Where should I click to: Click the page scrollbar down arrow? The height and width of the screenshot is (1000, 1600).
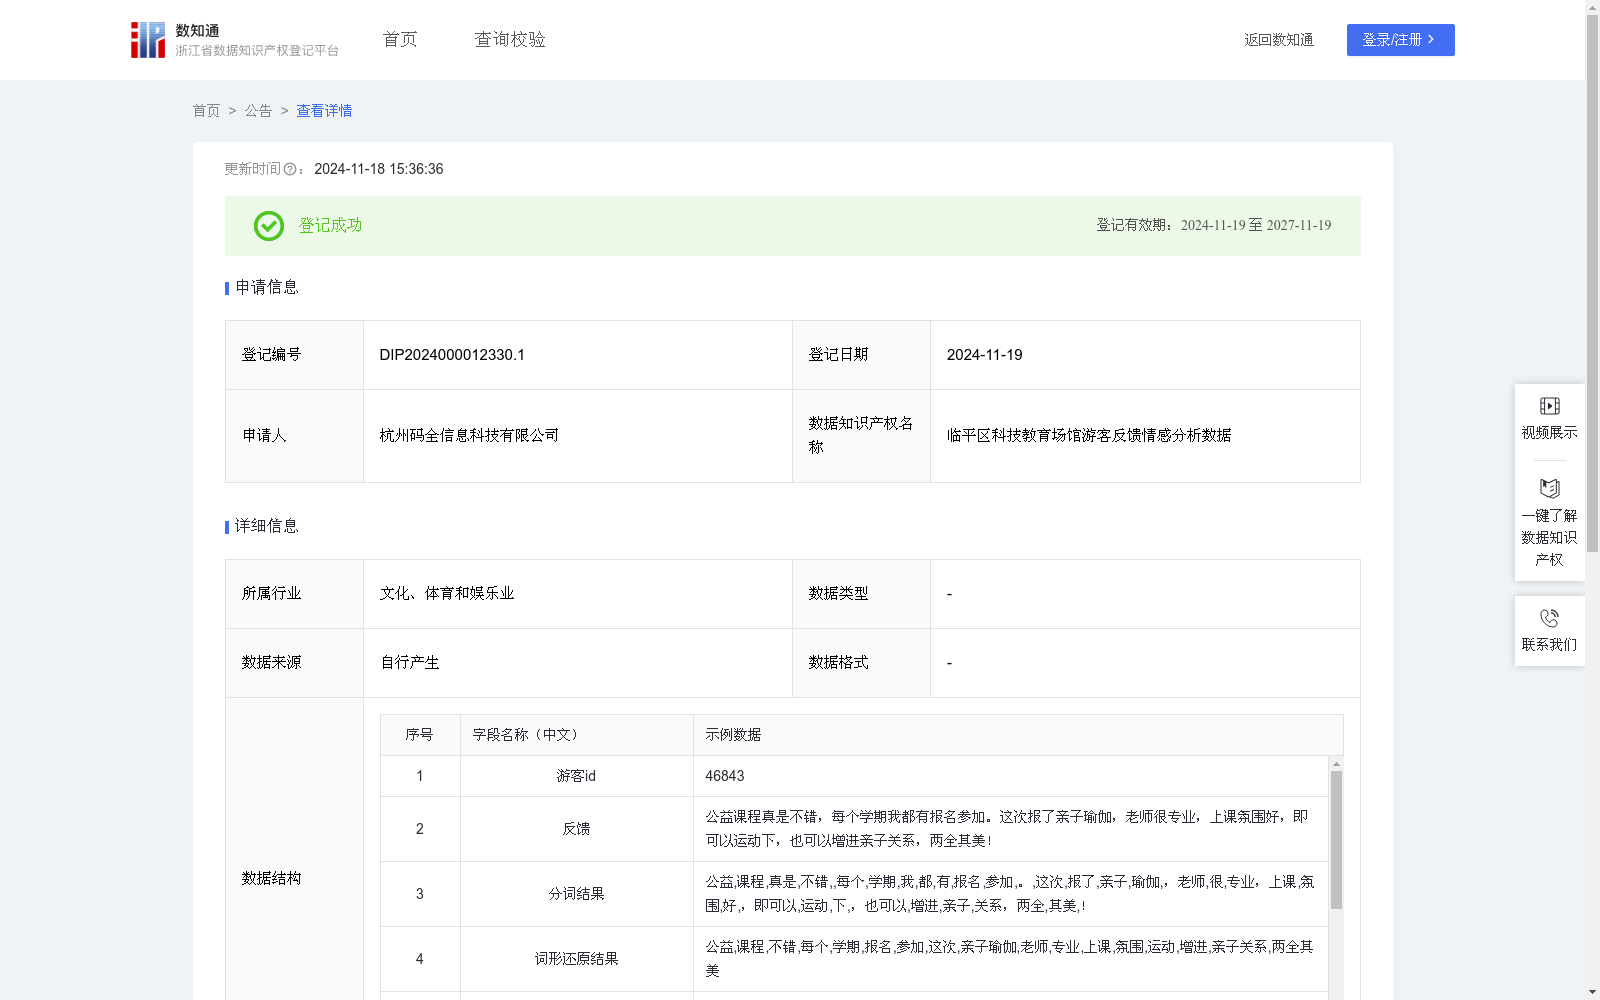pyautogui.click(x=1592, y=992)
